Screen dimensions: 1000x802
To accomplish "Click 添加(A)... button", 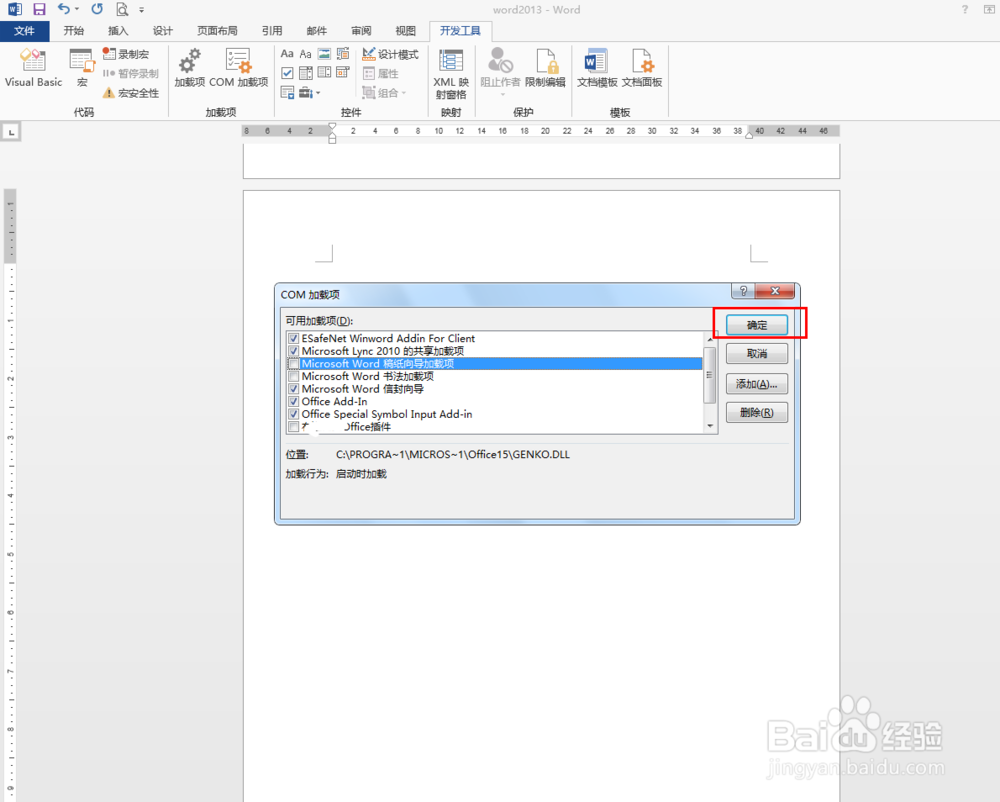I will (x=757, y=384).
